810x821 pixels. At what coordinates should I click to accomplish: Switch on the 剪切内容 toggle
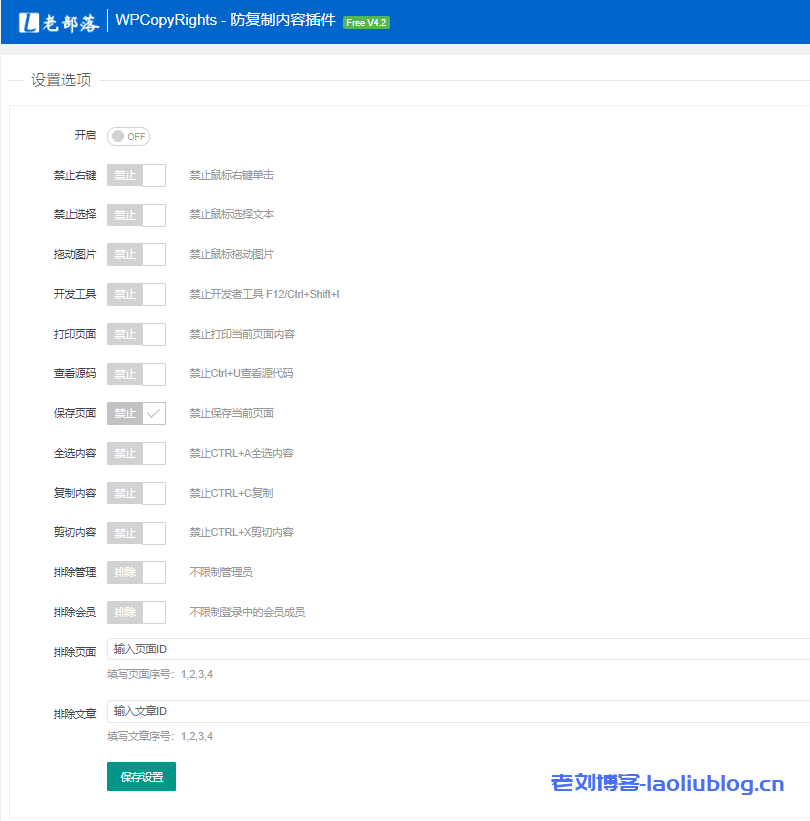[136, 532]
